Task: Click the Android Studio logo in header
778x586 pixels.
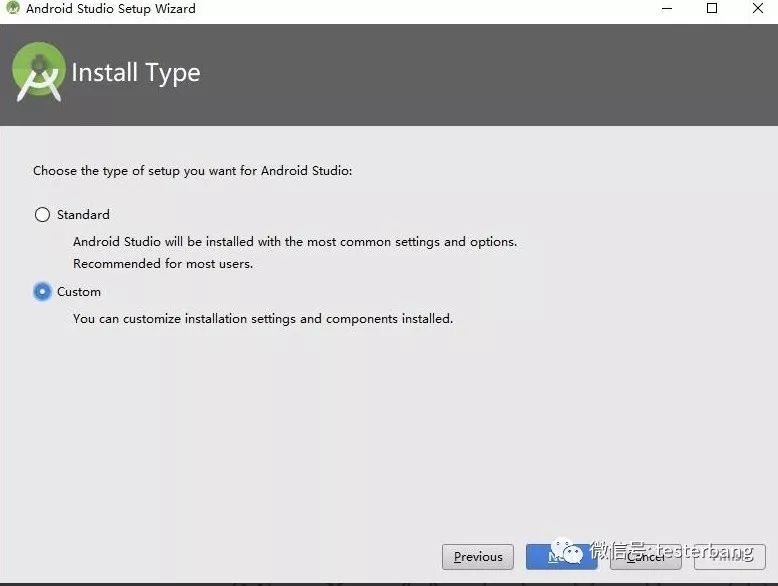Action: pos(39,72)
